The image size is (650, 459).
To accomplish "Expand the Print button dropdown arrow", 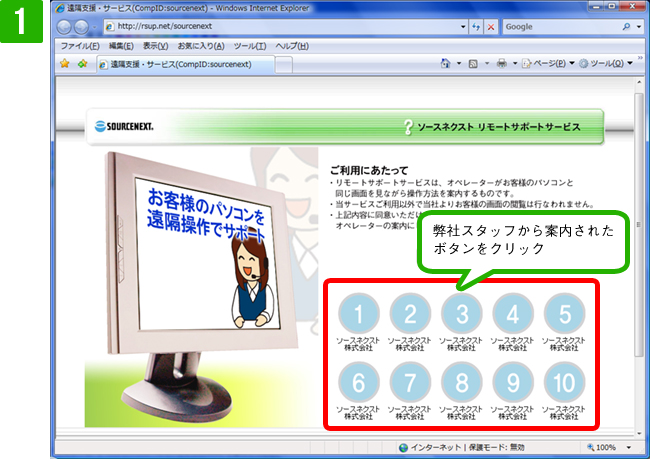I will click(x=515, y=63).
